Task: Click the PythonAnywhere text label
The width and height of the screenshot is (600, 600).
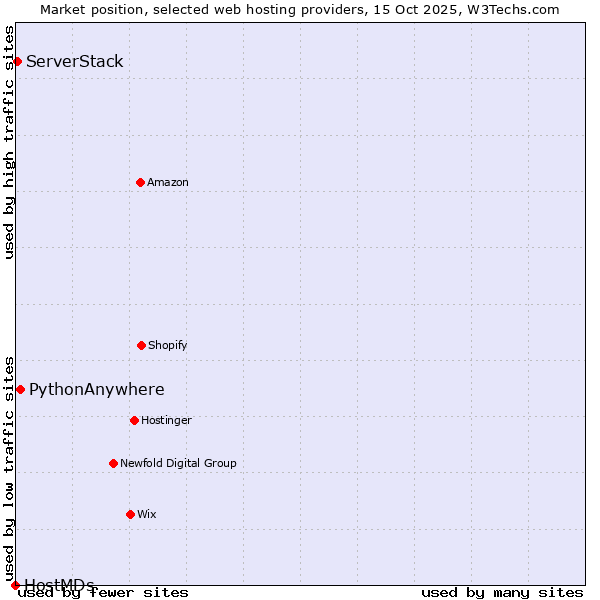Action: (x=97, y=390)
